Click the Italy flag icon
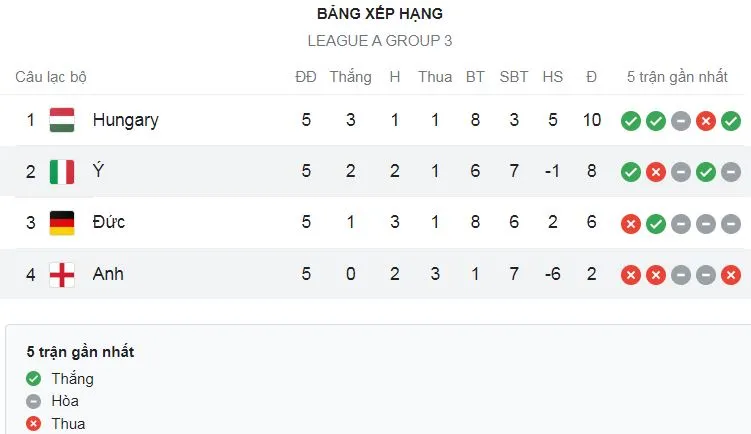 (62, 172)
